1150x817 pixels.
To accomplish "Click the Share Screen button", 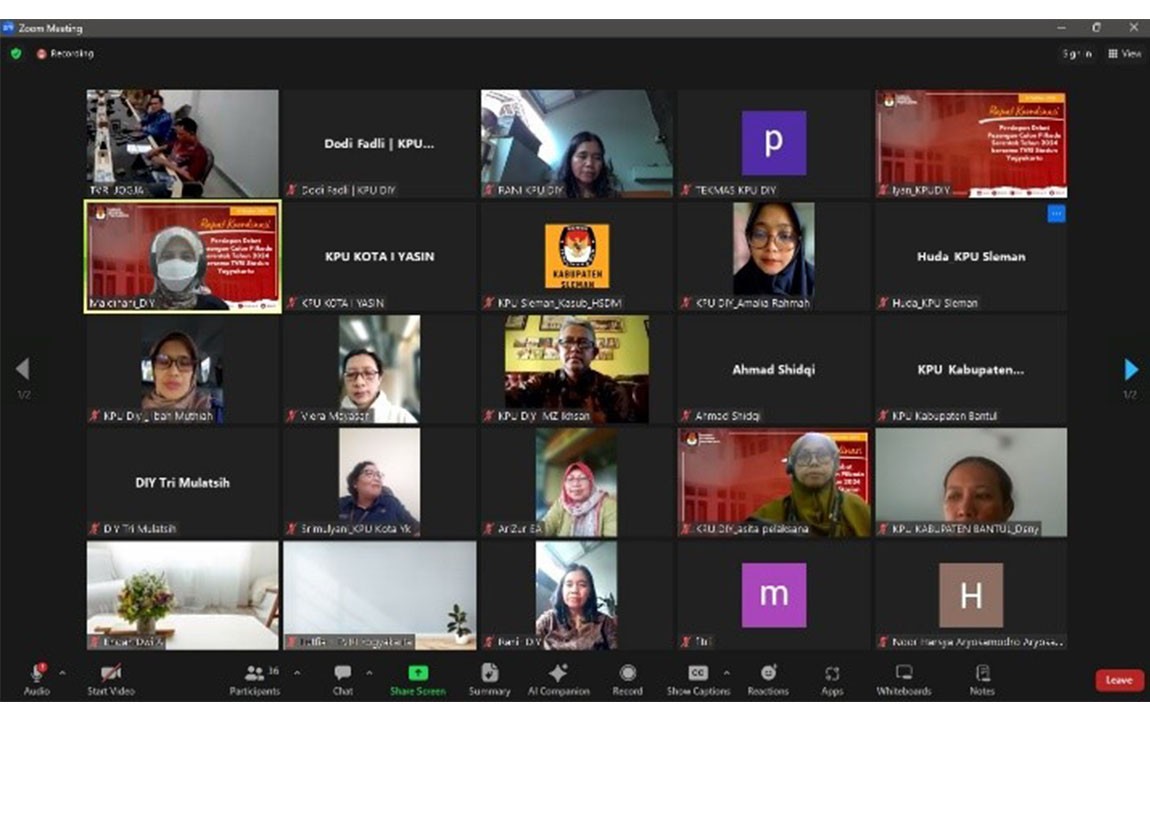I will pyautogui.click(x=417, y=679).
